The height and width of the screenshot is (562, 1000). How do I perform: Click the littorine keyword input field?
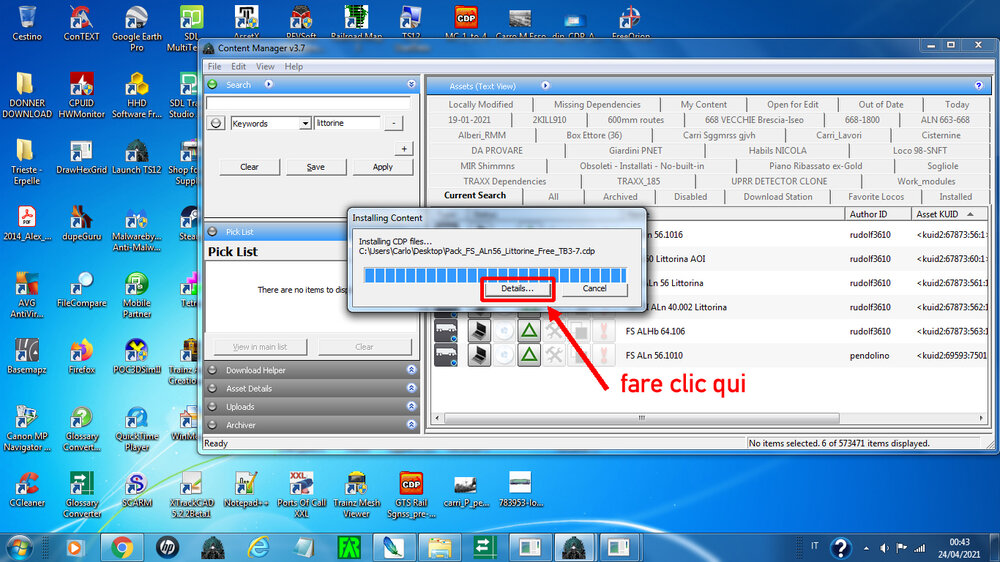coord(347,123)
